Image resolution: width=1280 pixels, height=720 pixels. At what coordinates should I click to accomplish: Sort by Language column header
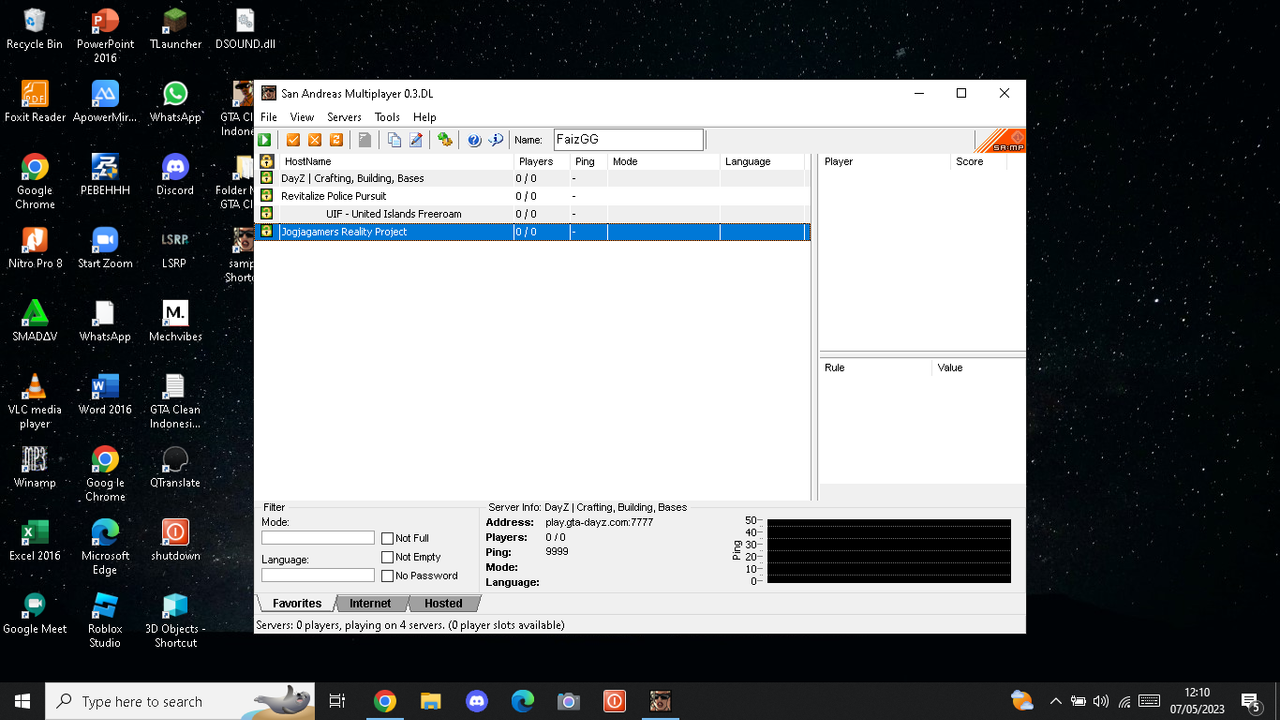pyautogui.click(x=762, y=161)
